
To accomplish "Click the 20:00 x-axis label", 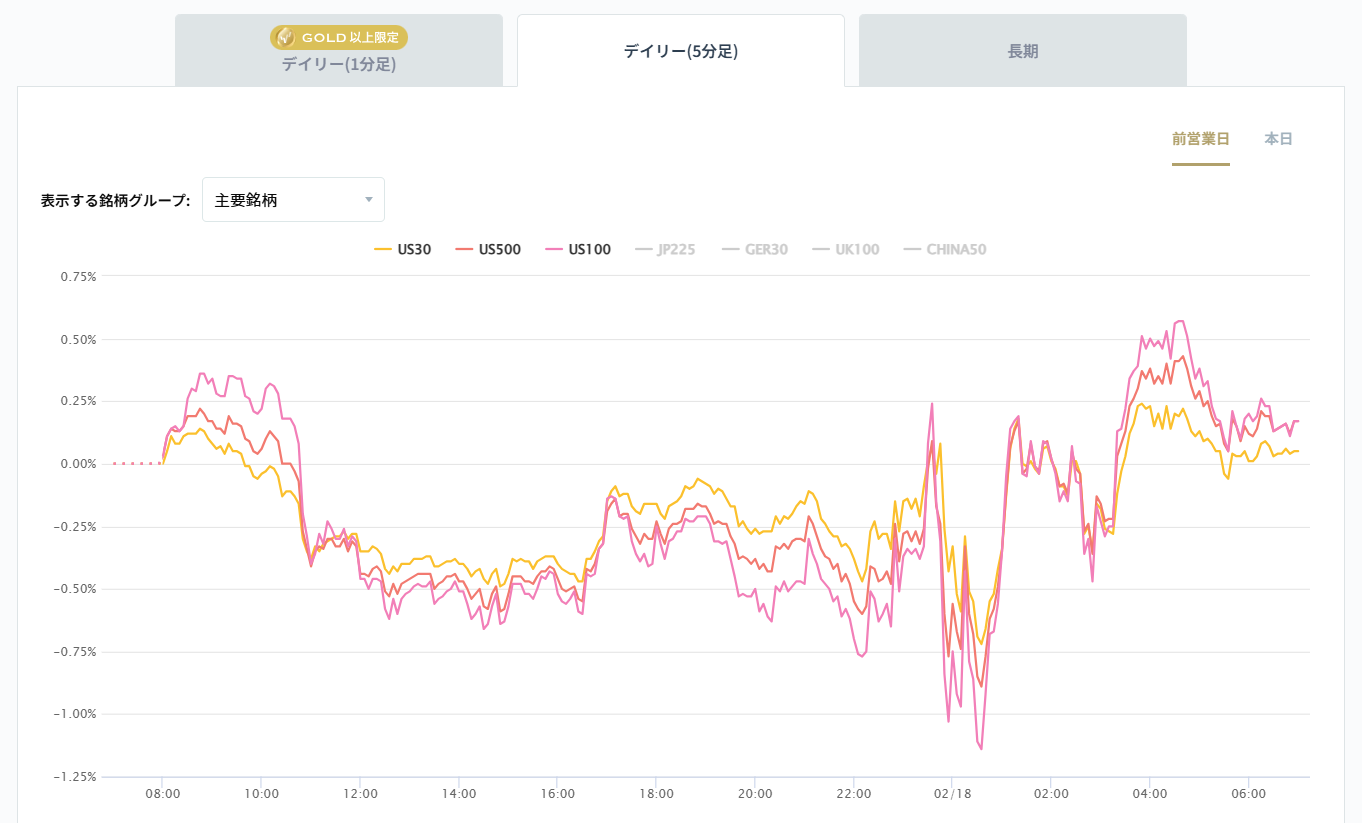I will [x=755, y=794].
